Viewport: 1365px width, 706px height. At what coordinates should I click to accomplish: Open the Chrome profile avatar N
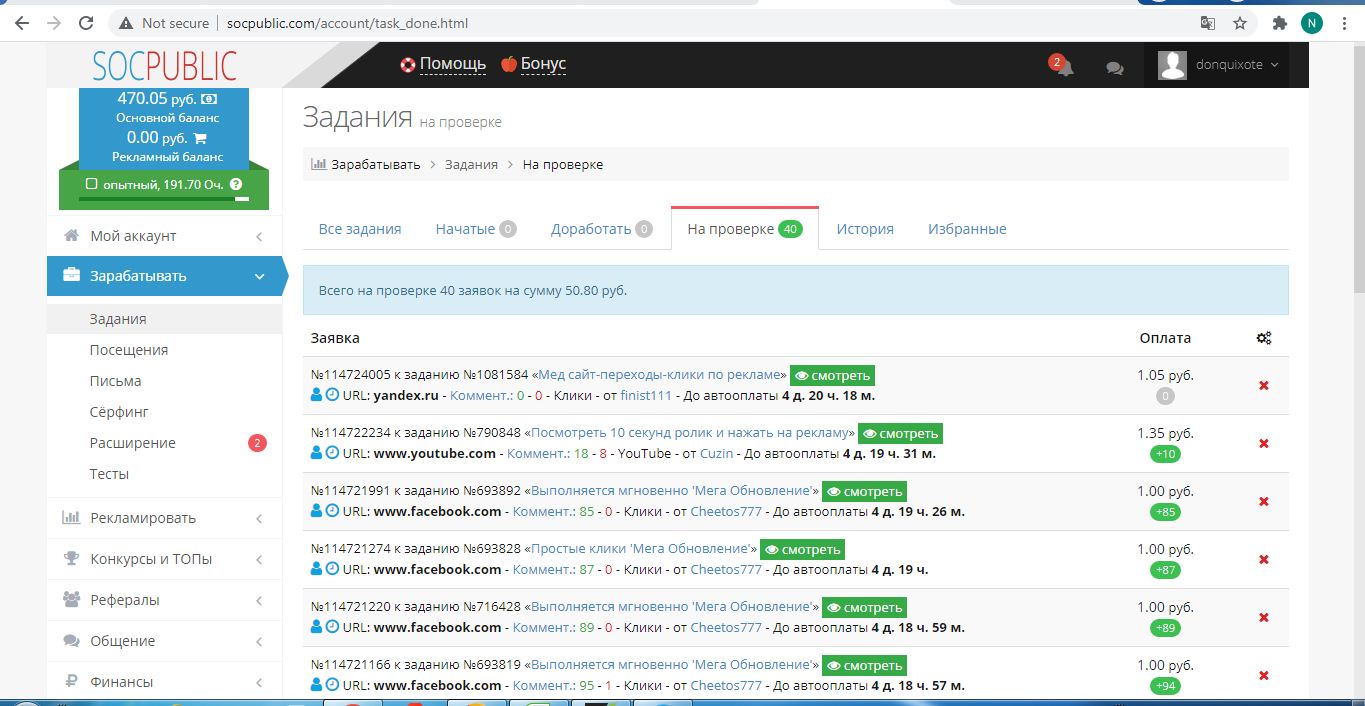tap(1312, 23)
